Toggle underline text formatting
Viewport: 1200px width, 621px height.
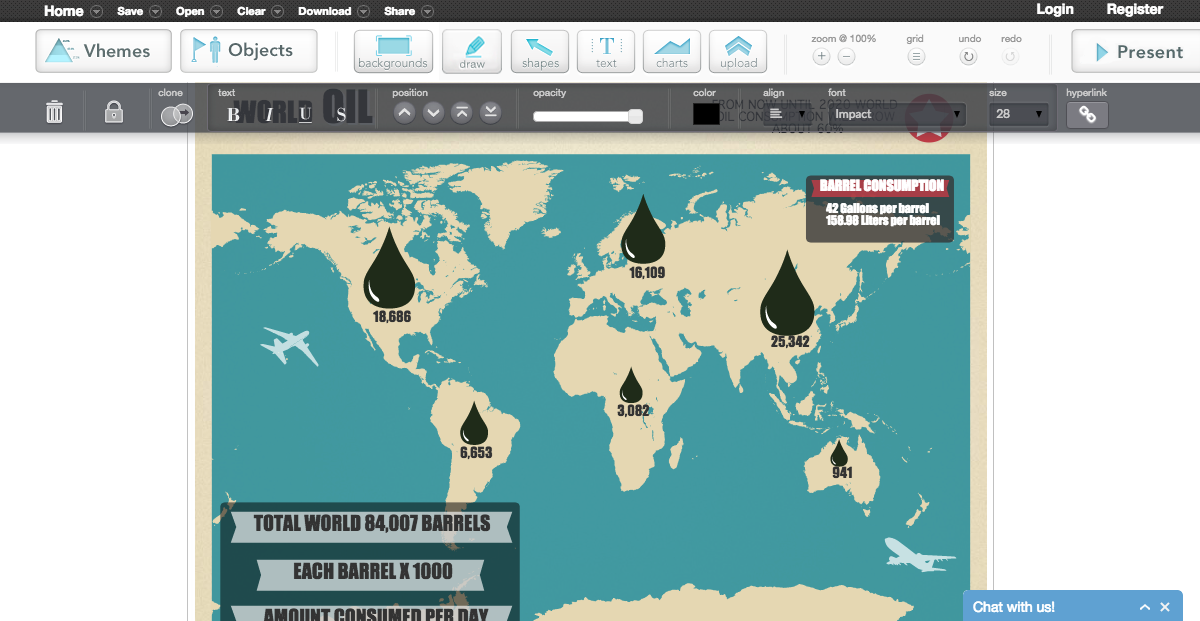point(305,115)
